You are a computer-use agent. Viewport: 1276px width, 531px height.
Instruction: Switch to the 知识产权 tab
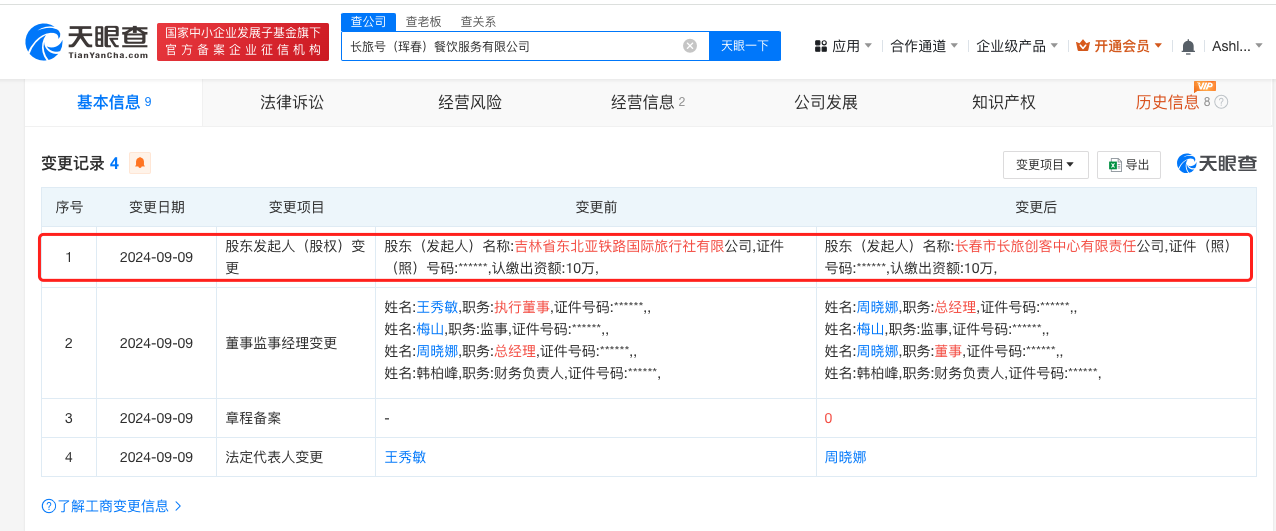(1004, 102)
